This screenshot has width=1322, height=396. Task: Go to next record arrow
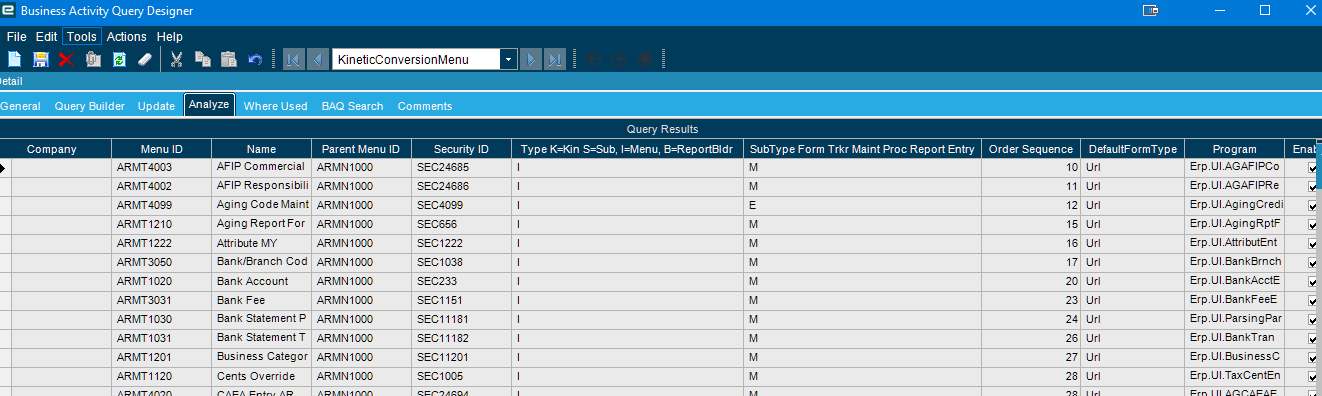tap(532, 60)
